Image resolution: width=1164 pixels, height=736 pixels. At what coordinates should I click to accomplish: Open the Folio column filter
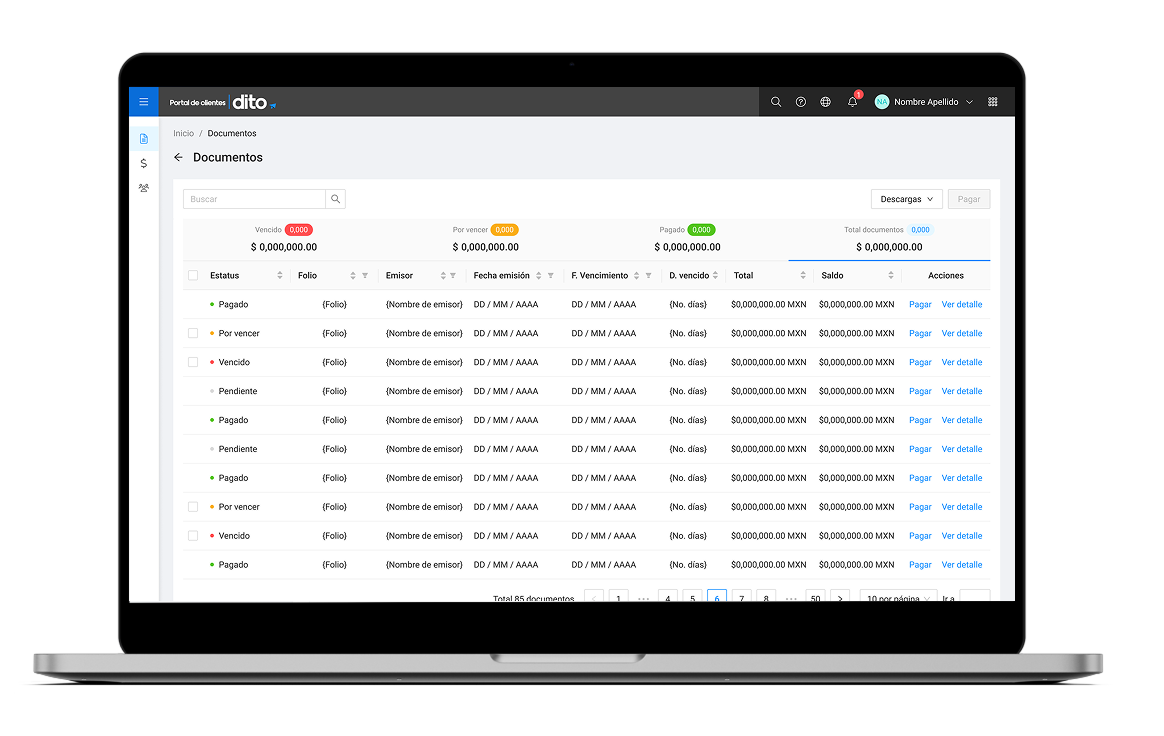click(x=365, y=276)
